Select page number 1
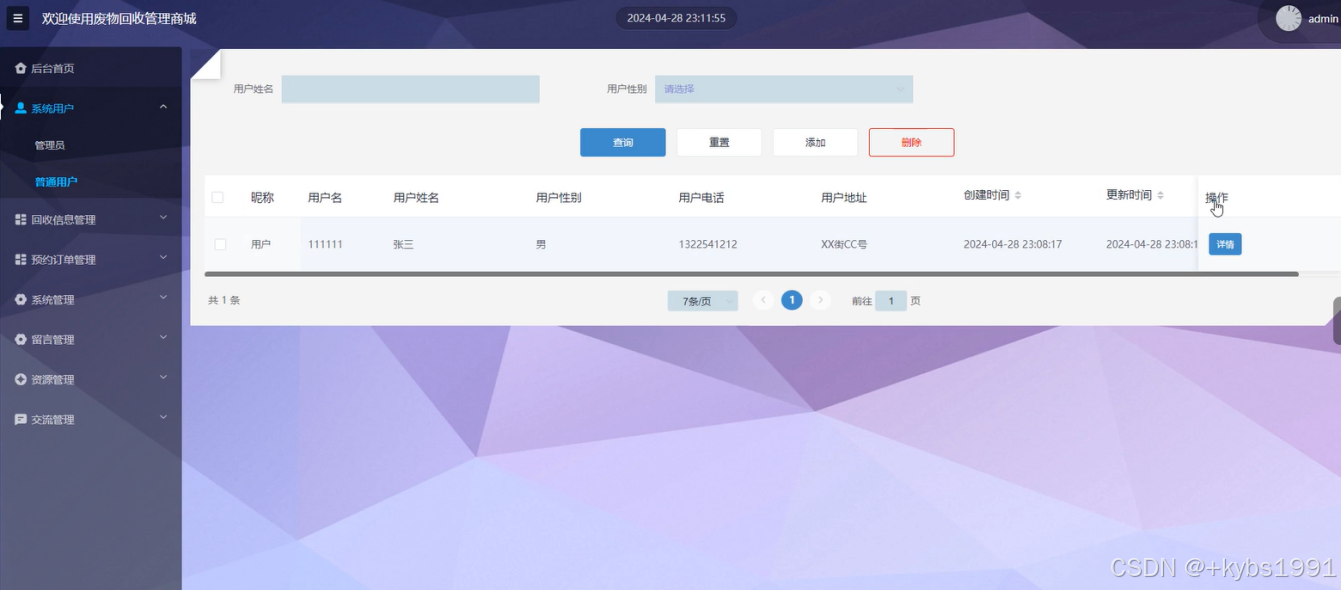Viewport: 1341px width, 590px height. [x=791, y=300]
